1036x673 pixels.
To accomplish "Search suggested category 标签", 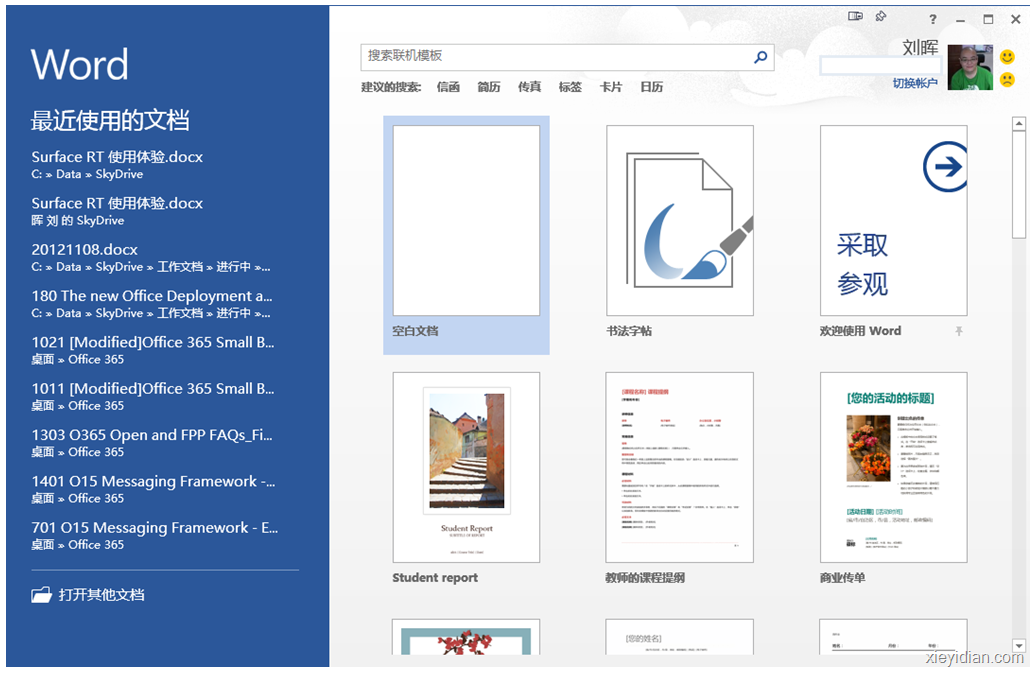I will (570, 87).
